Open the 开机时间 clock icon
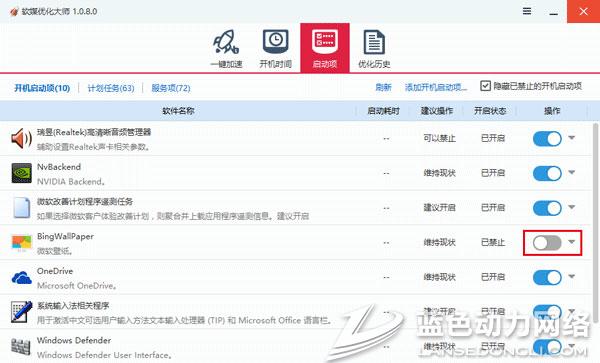 (x=276, y=41)
